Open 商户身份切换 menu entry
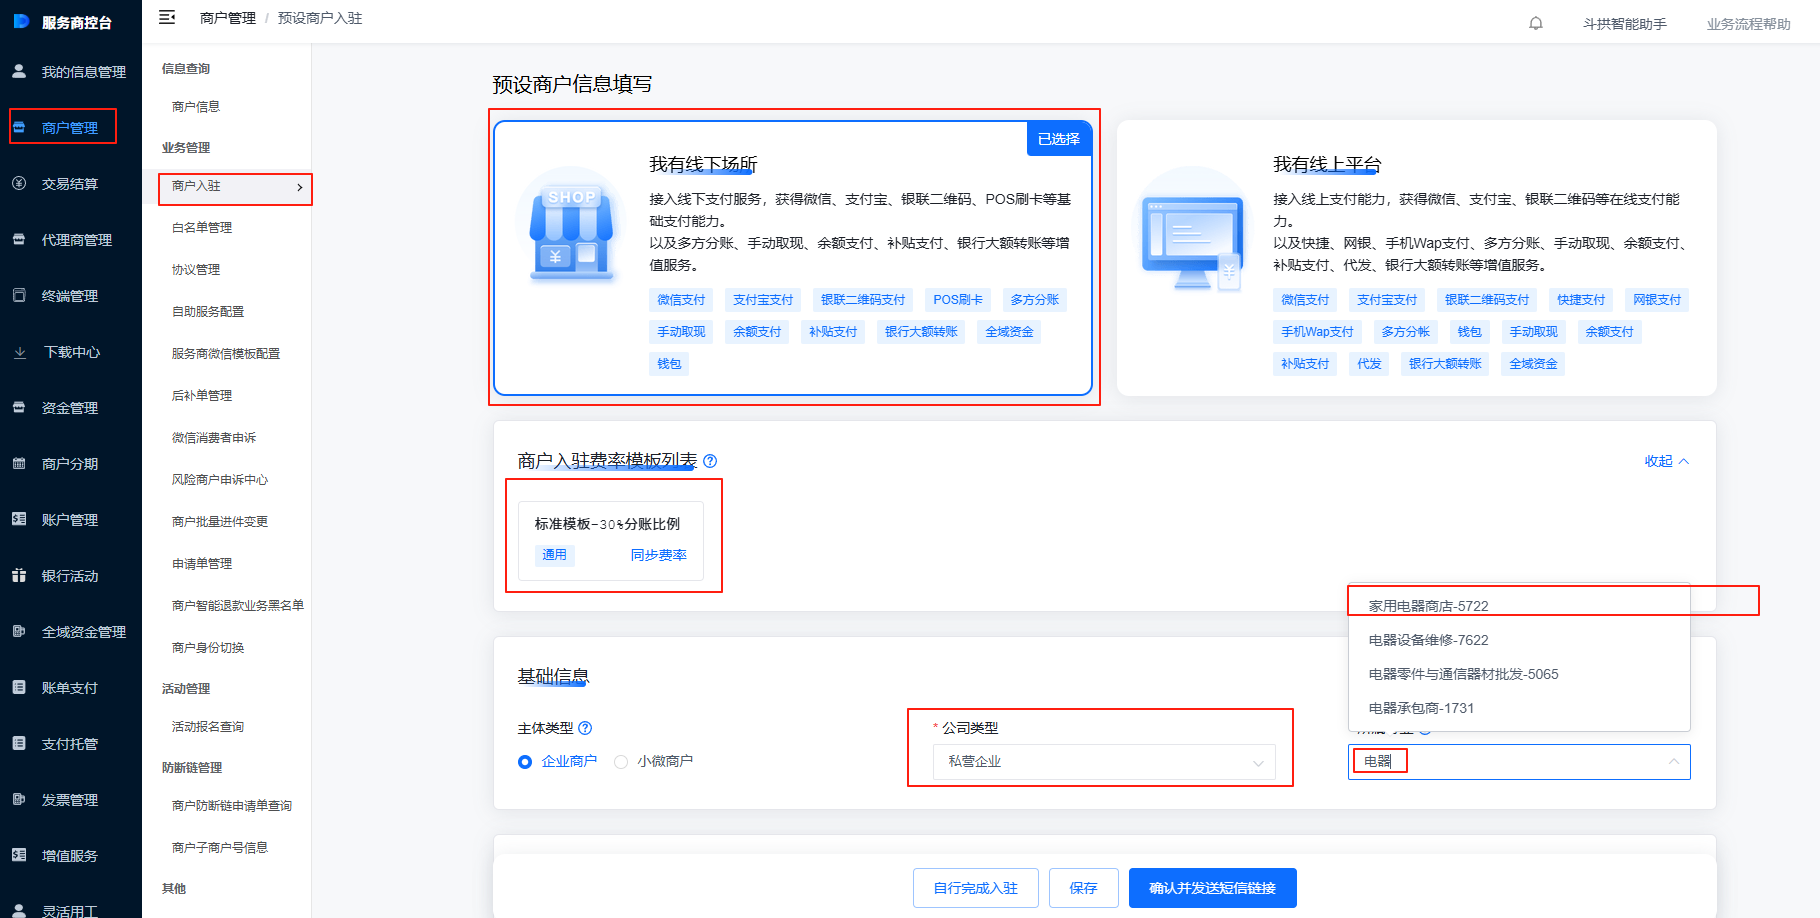Viewport: 1820px width, 918px height. click(x=208, y=647)
